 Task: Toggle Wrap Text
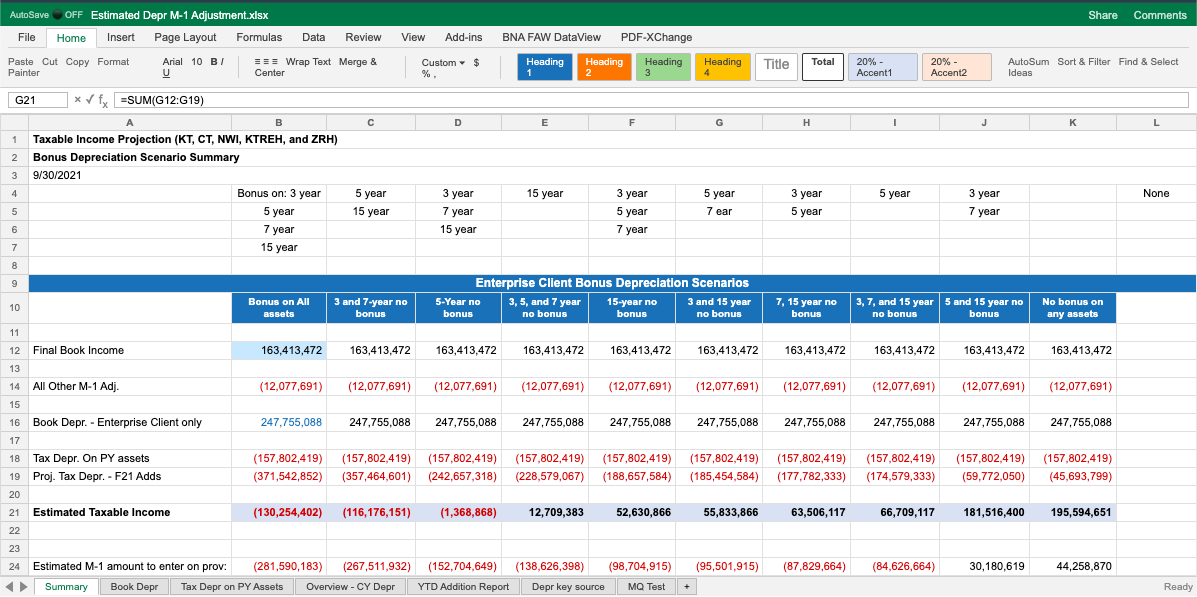point(308,62)
